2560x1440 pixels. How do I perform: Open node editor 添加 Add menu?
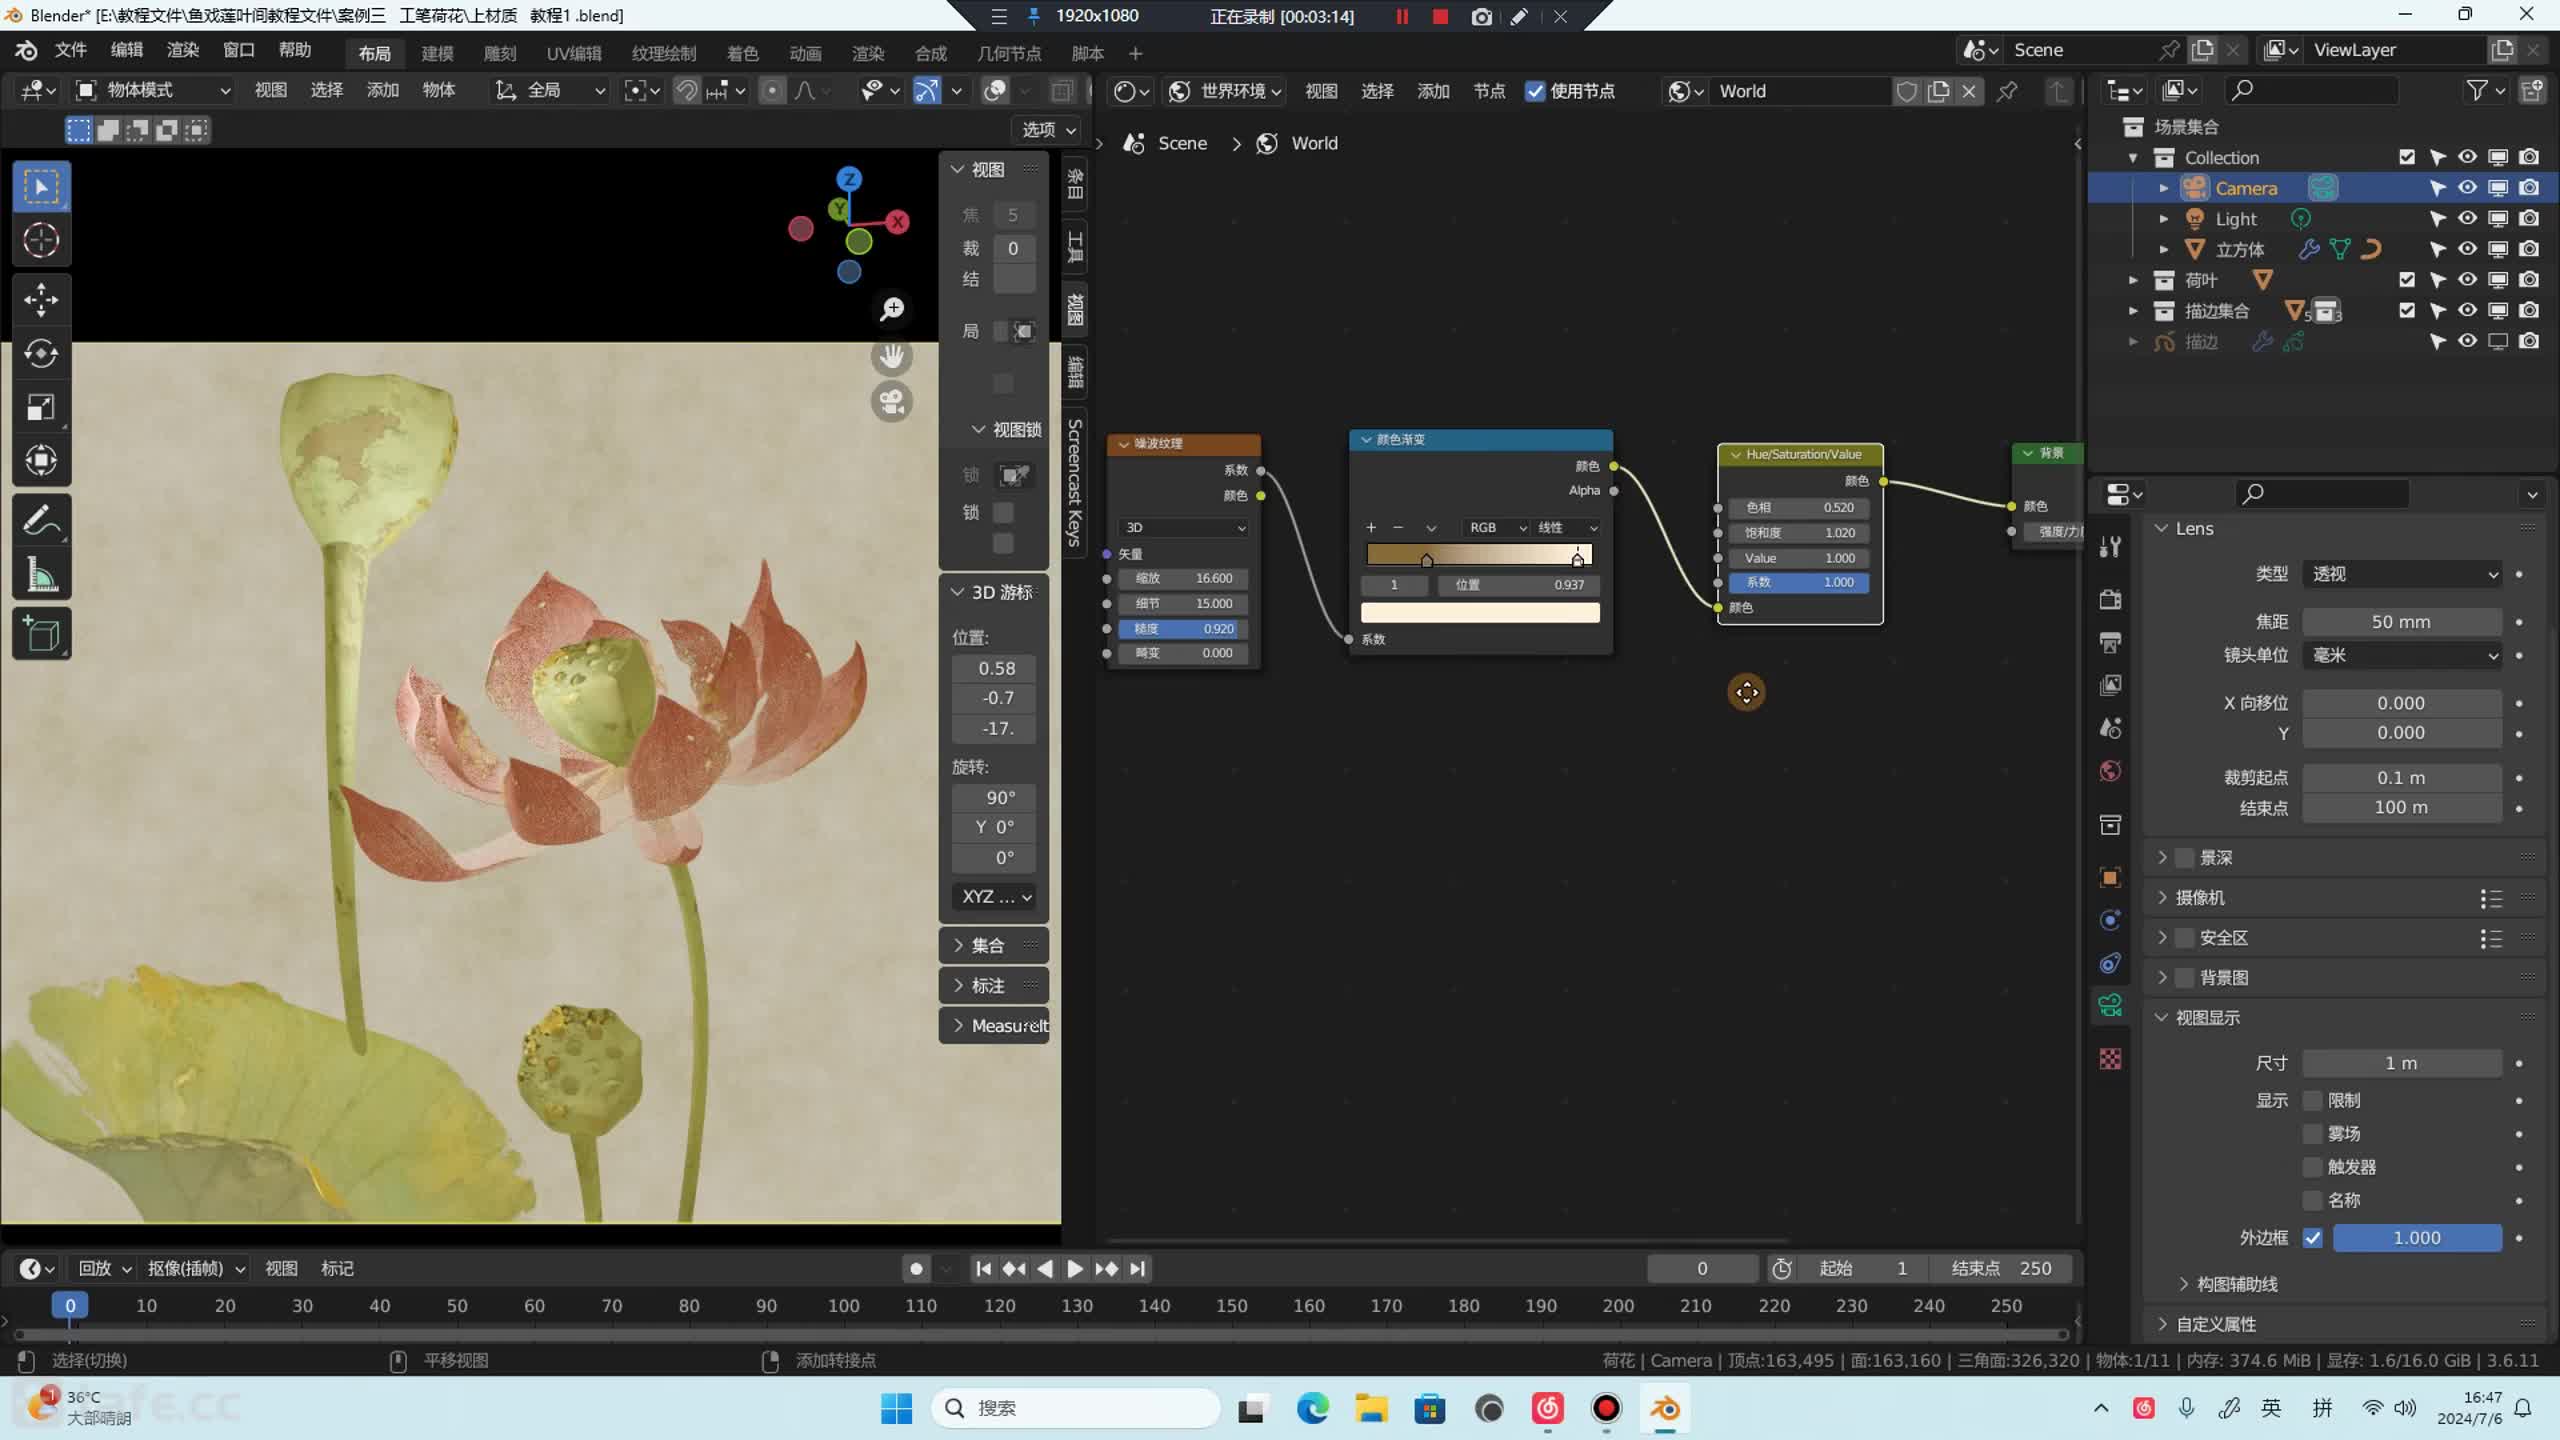(1433, 91)
